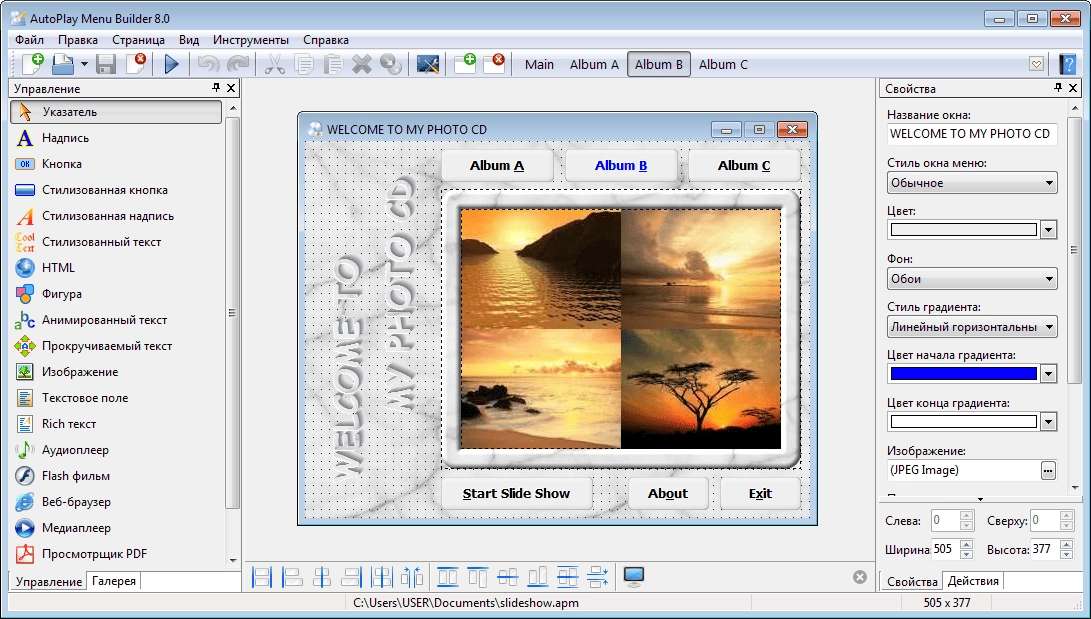Switch to the Действия tab
Image resolution: width=1091 pixels, height=619 pixels.
(973, 581)
